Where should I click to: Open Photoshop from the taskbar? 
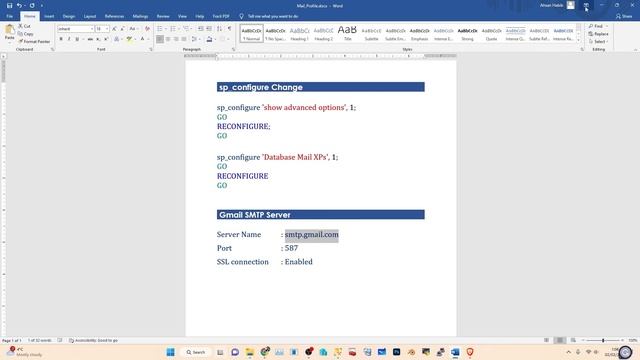396,352
